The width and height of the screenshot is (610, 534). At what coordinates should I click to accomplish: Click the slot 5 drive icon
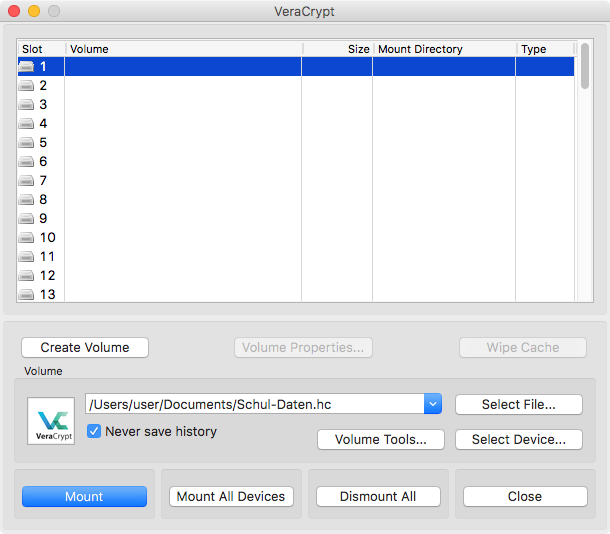coord(26,143)
